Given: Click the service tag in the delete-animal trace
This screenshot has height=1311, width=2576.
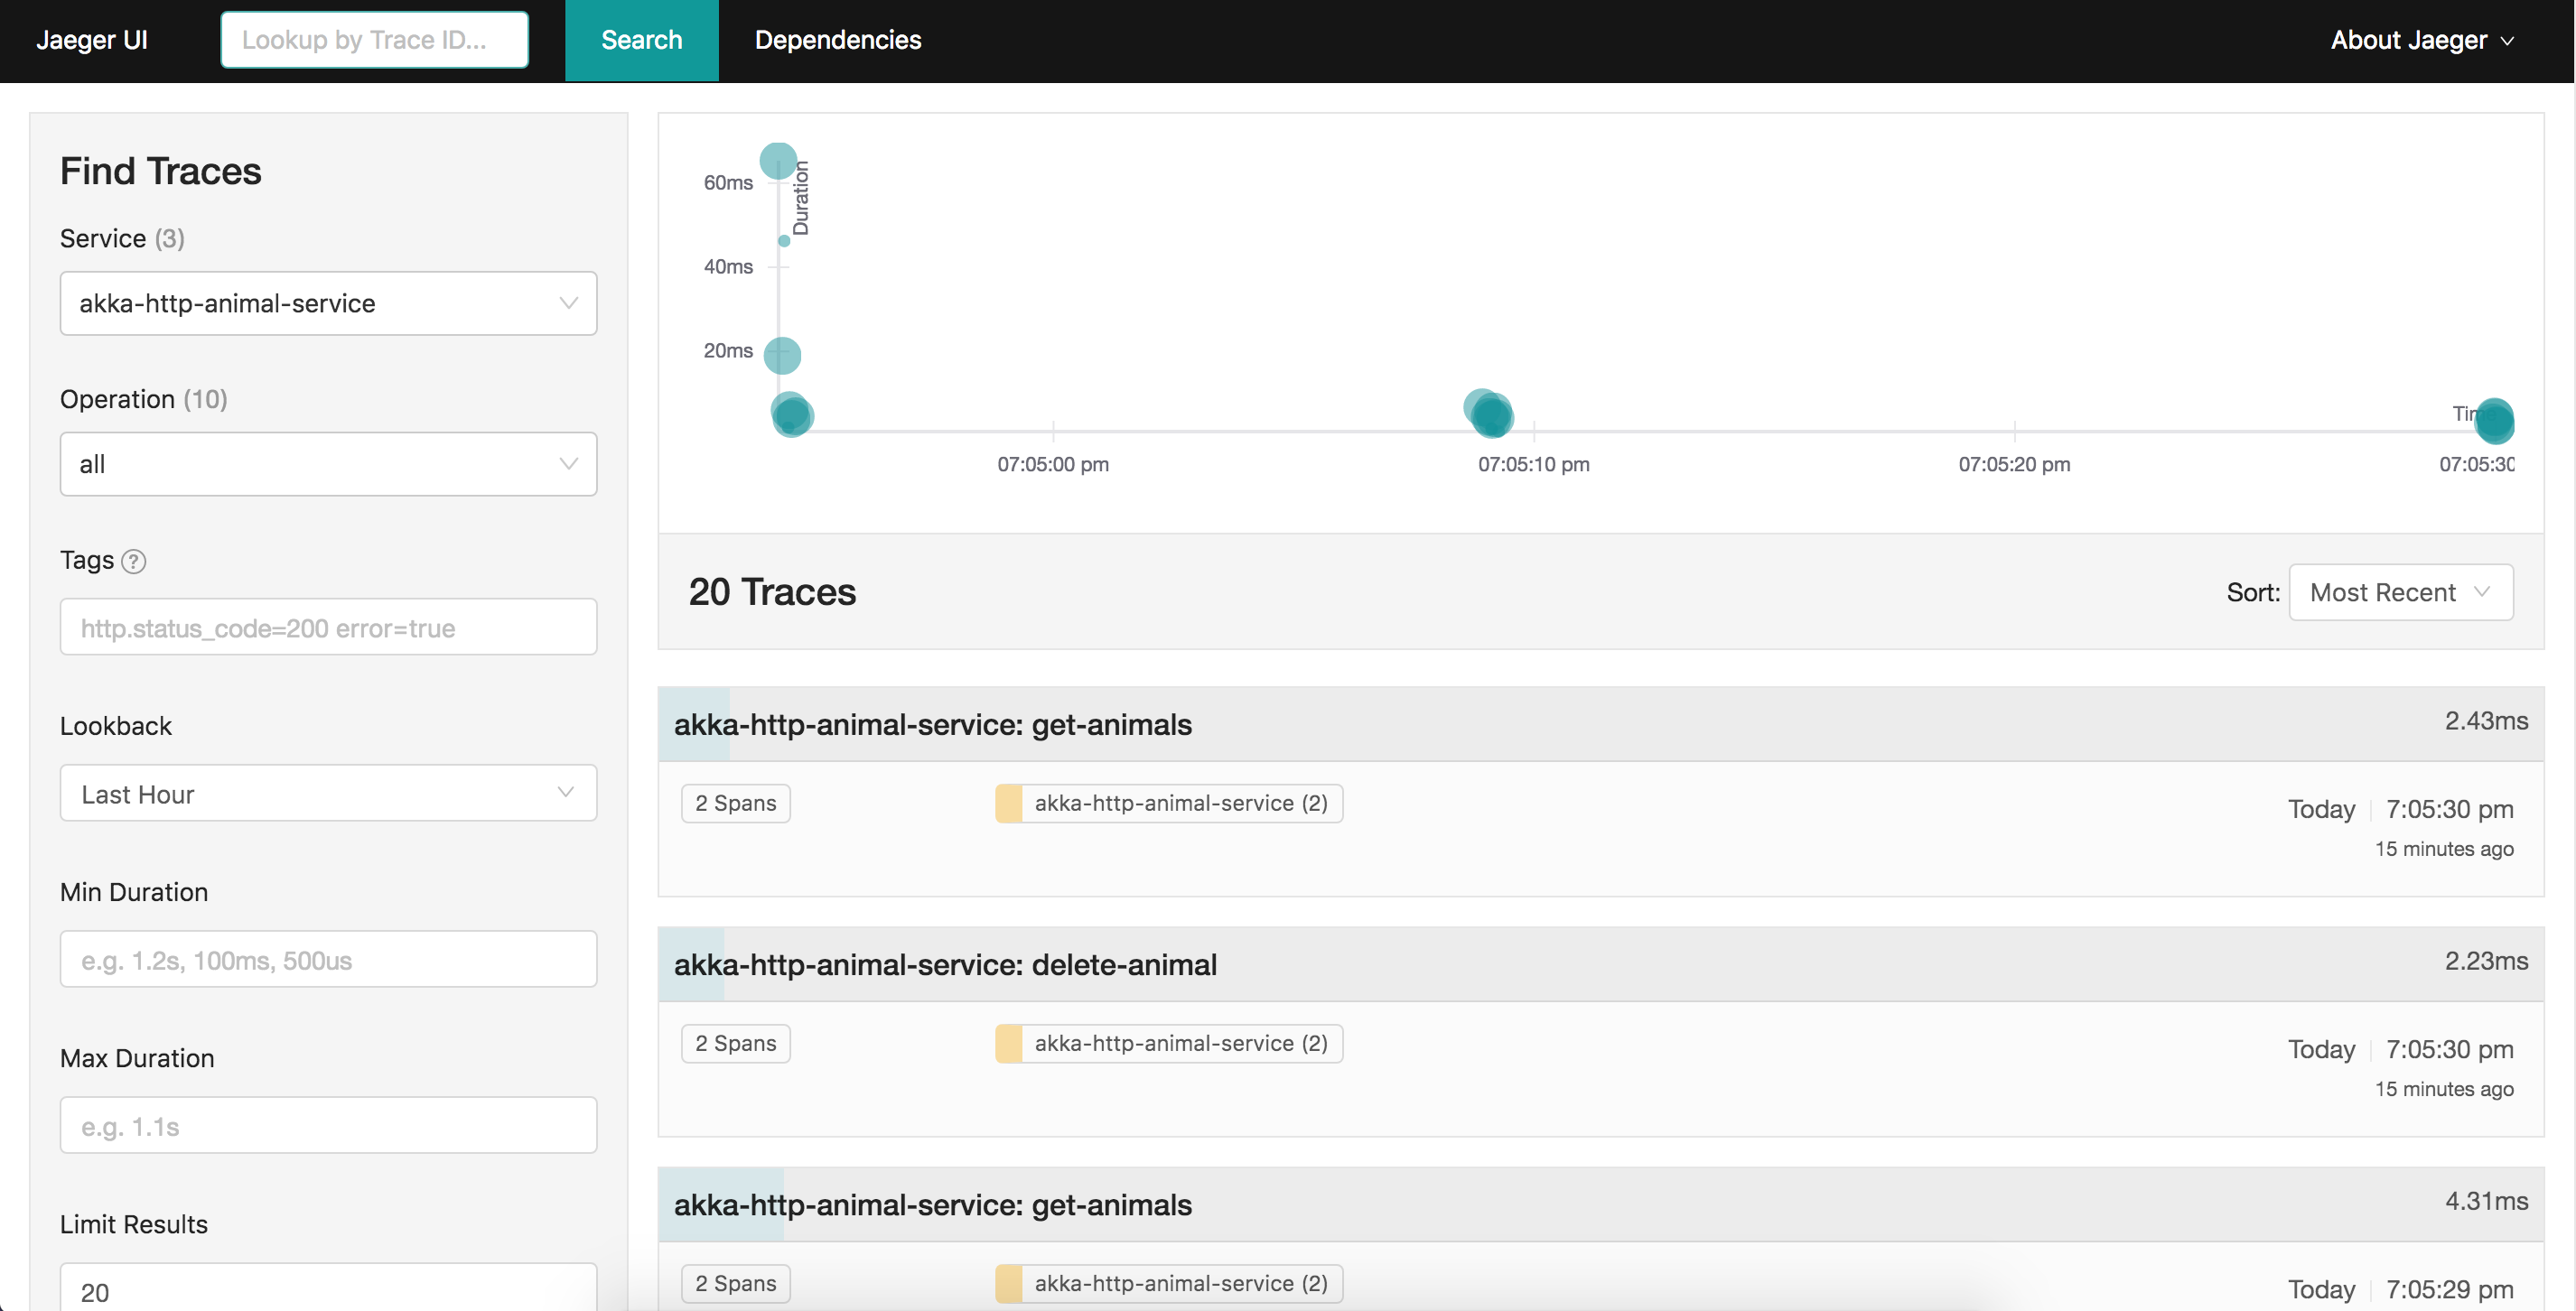Looking at the screenshot, I should [1168, 1043].
